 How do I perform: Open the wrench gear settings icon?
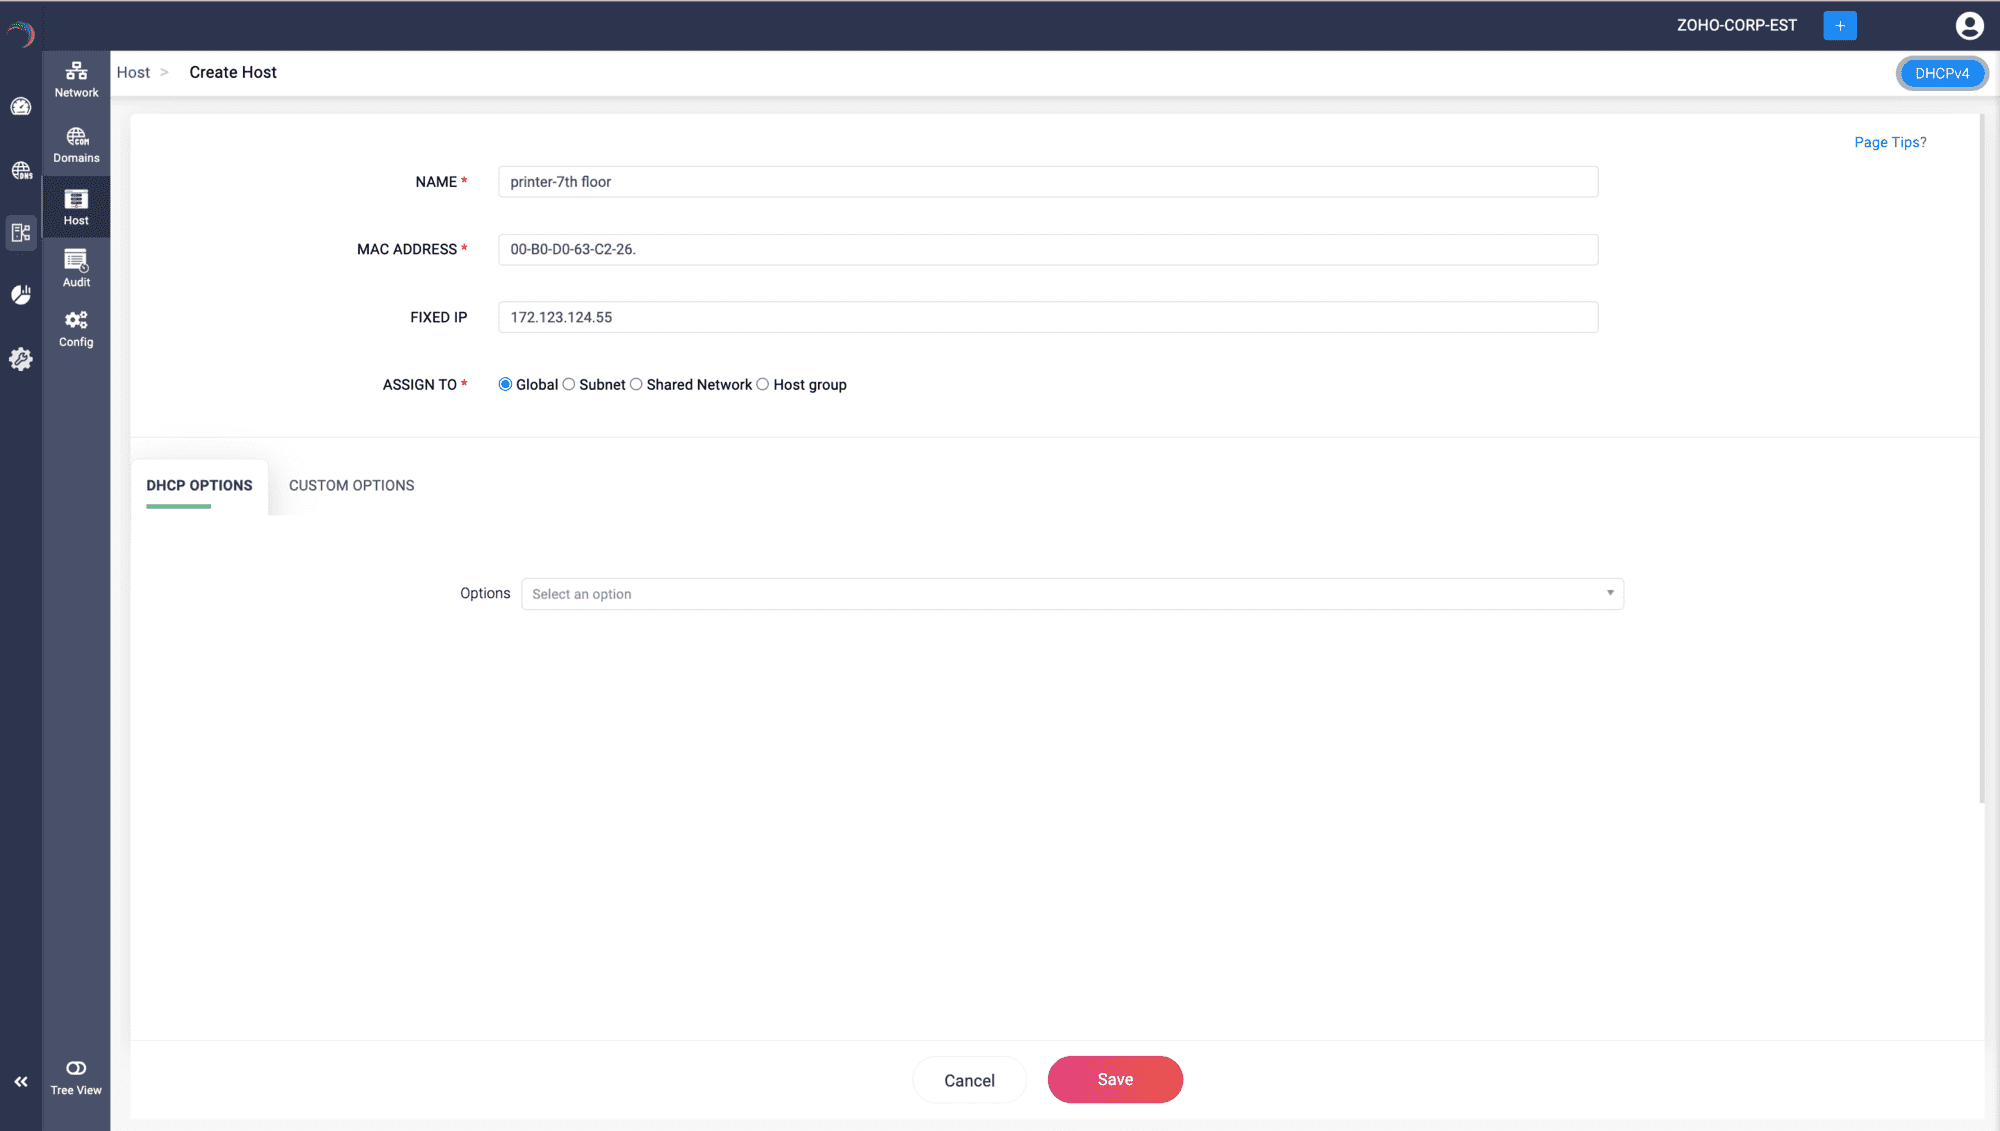21,359
